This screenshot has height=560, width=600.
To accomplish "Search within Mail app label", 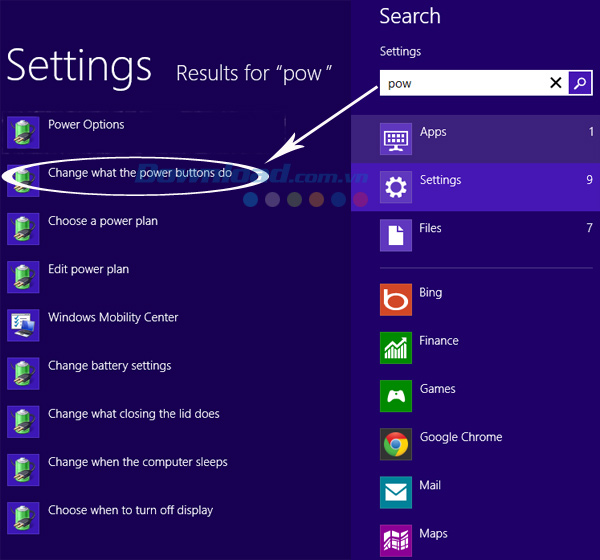I will coord(430,485).
